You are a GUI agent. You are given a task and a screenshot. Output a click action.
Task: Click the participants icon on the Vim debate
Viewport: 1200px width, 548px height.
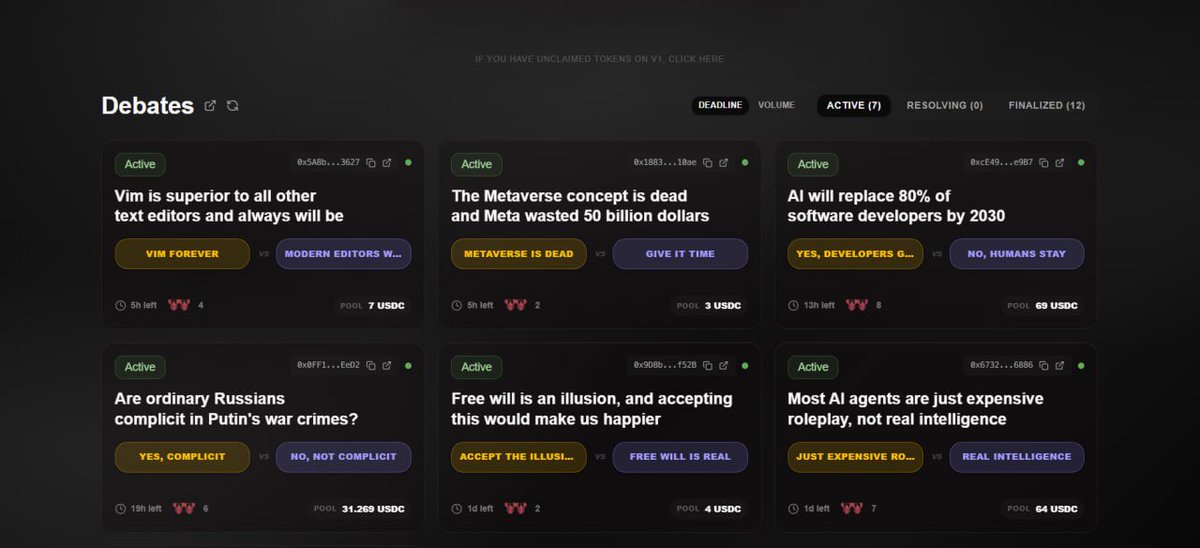coord(179,305)
